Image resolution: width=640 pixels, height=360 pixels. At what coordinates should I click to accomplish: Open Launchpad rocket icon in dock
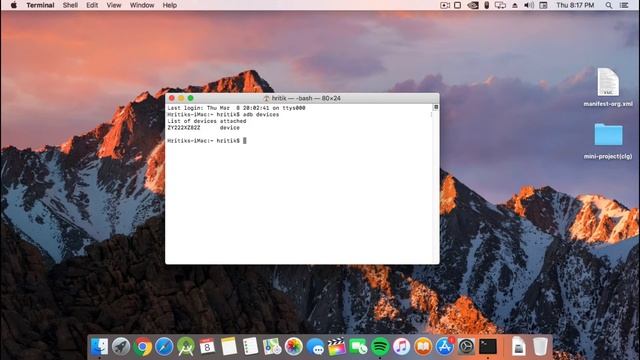click(121, 347)
